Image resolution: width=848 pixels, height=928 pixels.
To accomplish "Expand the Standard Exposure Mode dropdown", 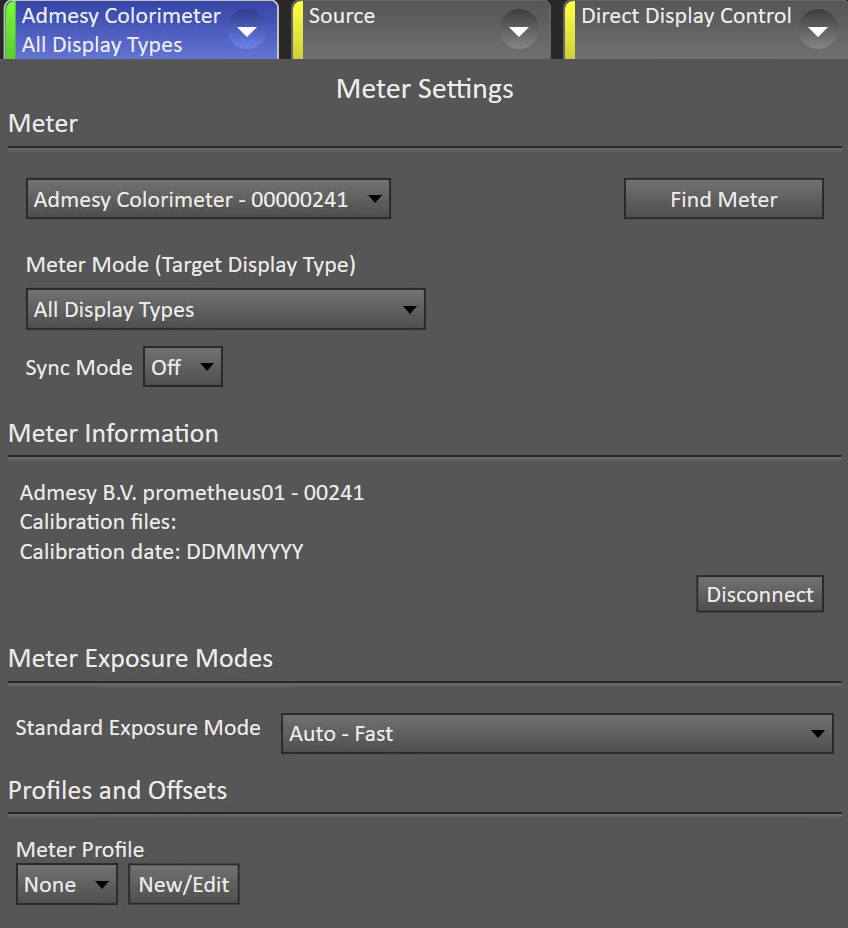I will (x=557, y=733).
